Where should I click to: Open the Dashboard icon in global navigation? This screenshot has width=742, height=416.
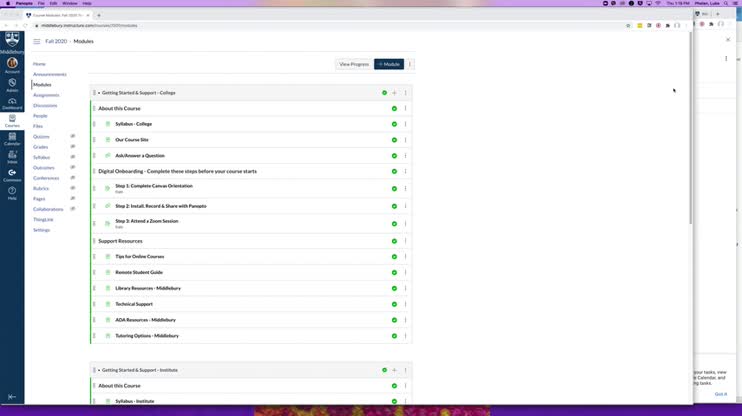12,104
